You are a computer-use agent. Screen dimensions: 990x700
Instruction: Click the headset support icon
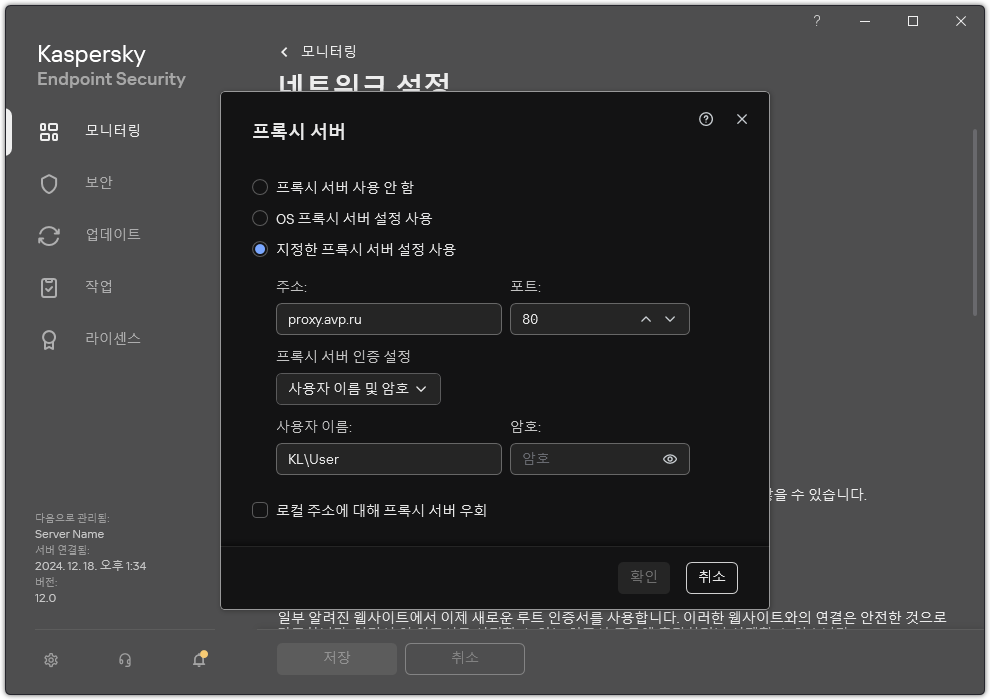(124, 660)
